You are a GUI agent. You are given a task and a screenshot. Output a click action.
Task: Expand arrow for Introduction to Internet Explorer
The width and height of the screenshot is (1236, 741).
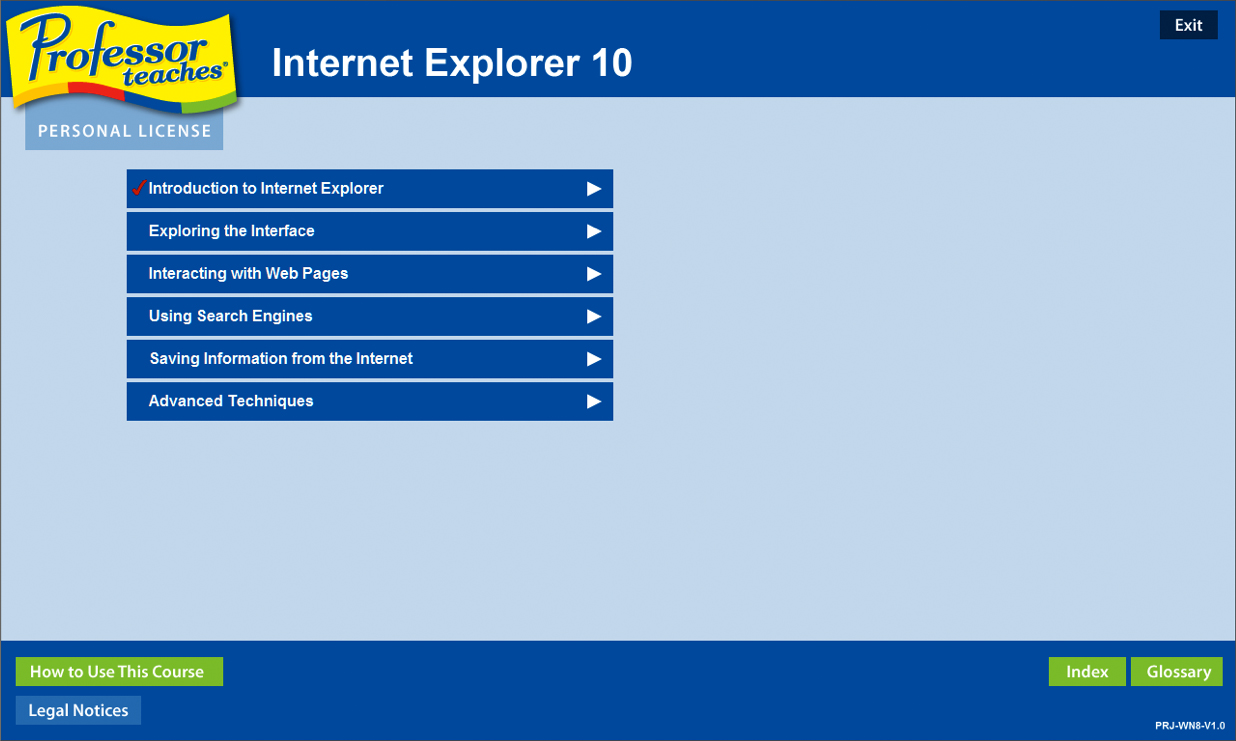594,188
